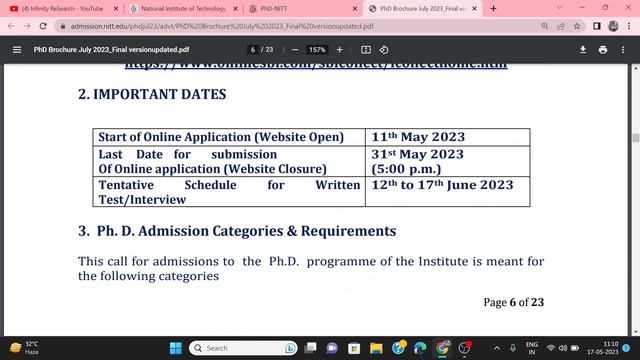Edit the page number field showing 6
The image size is (640, 360).
click(x=253, y=50)
